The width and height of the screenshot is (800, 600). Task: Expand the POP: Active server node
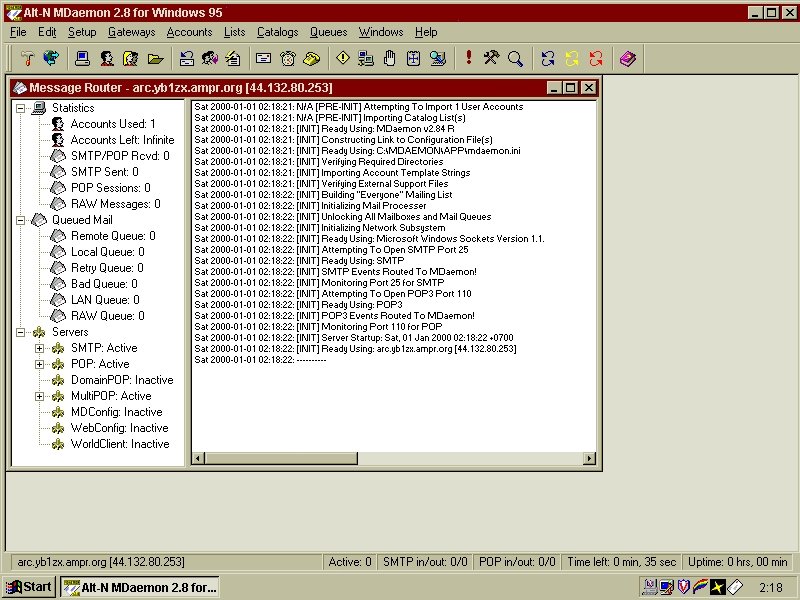pos(39,364)
